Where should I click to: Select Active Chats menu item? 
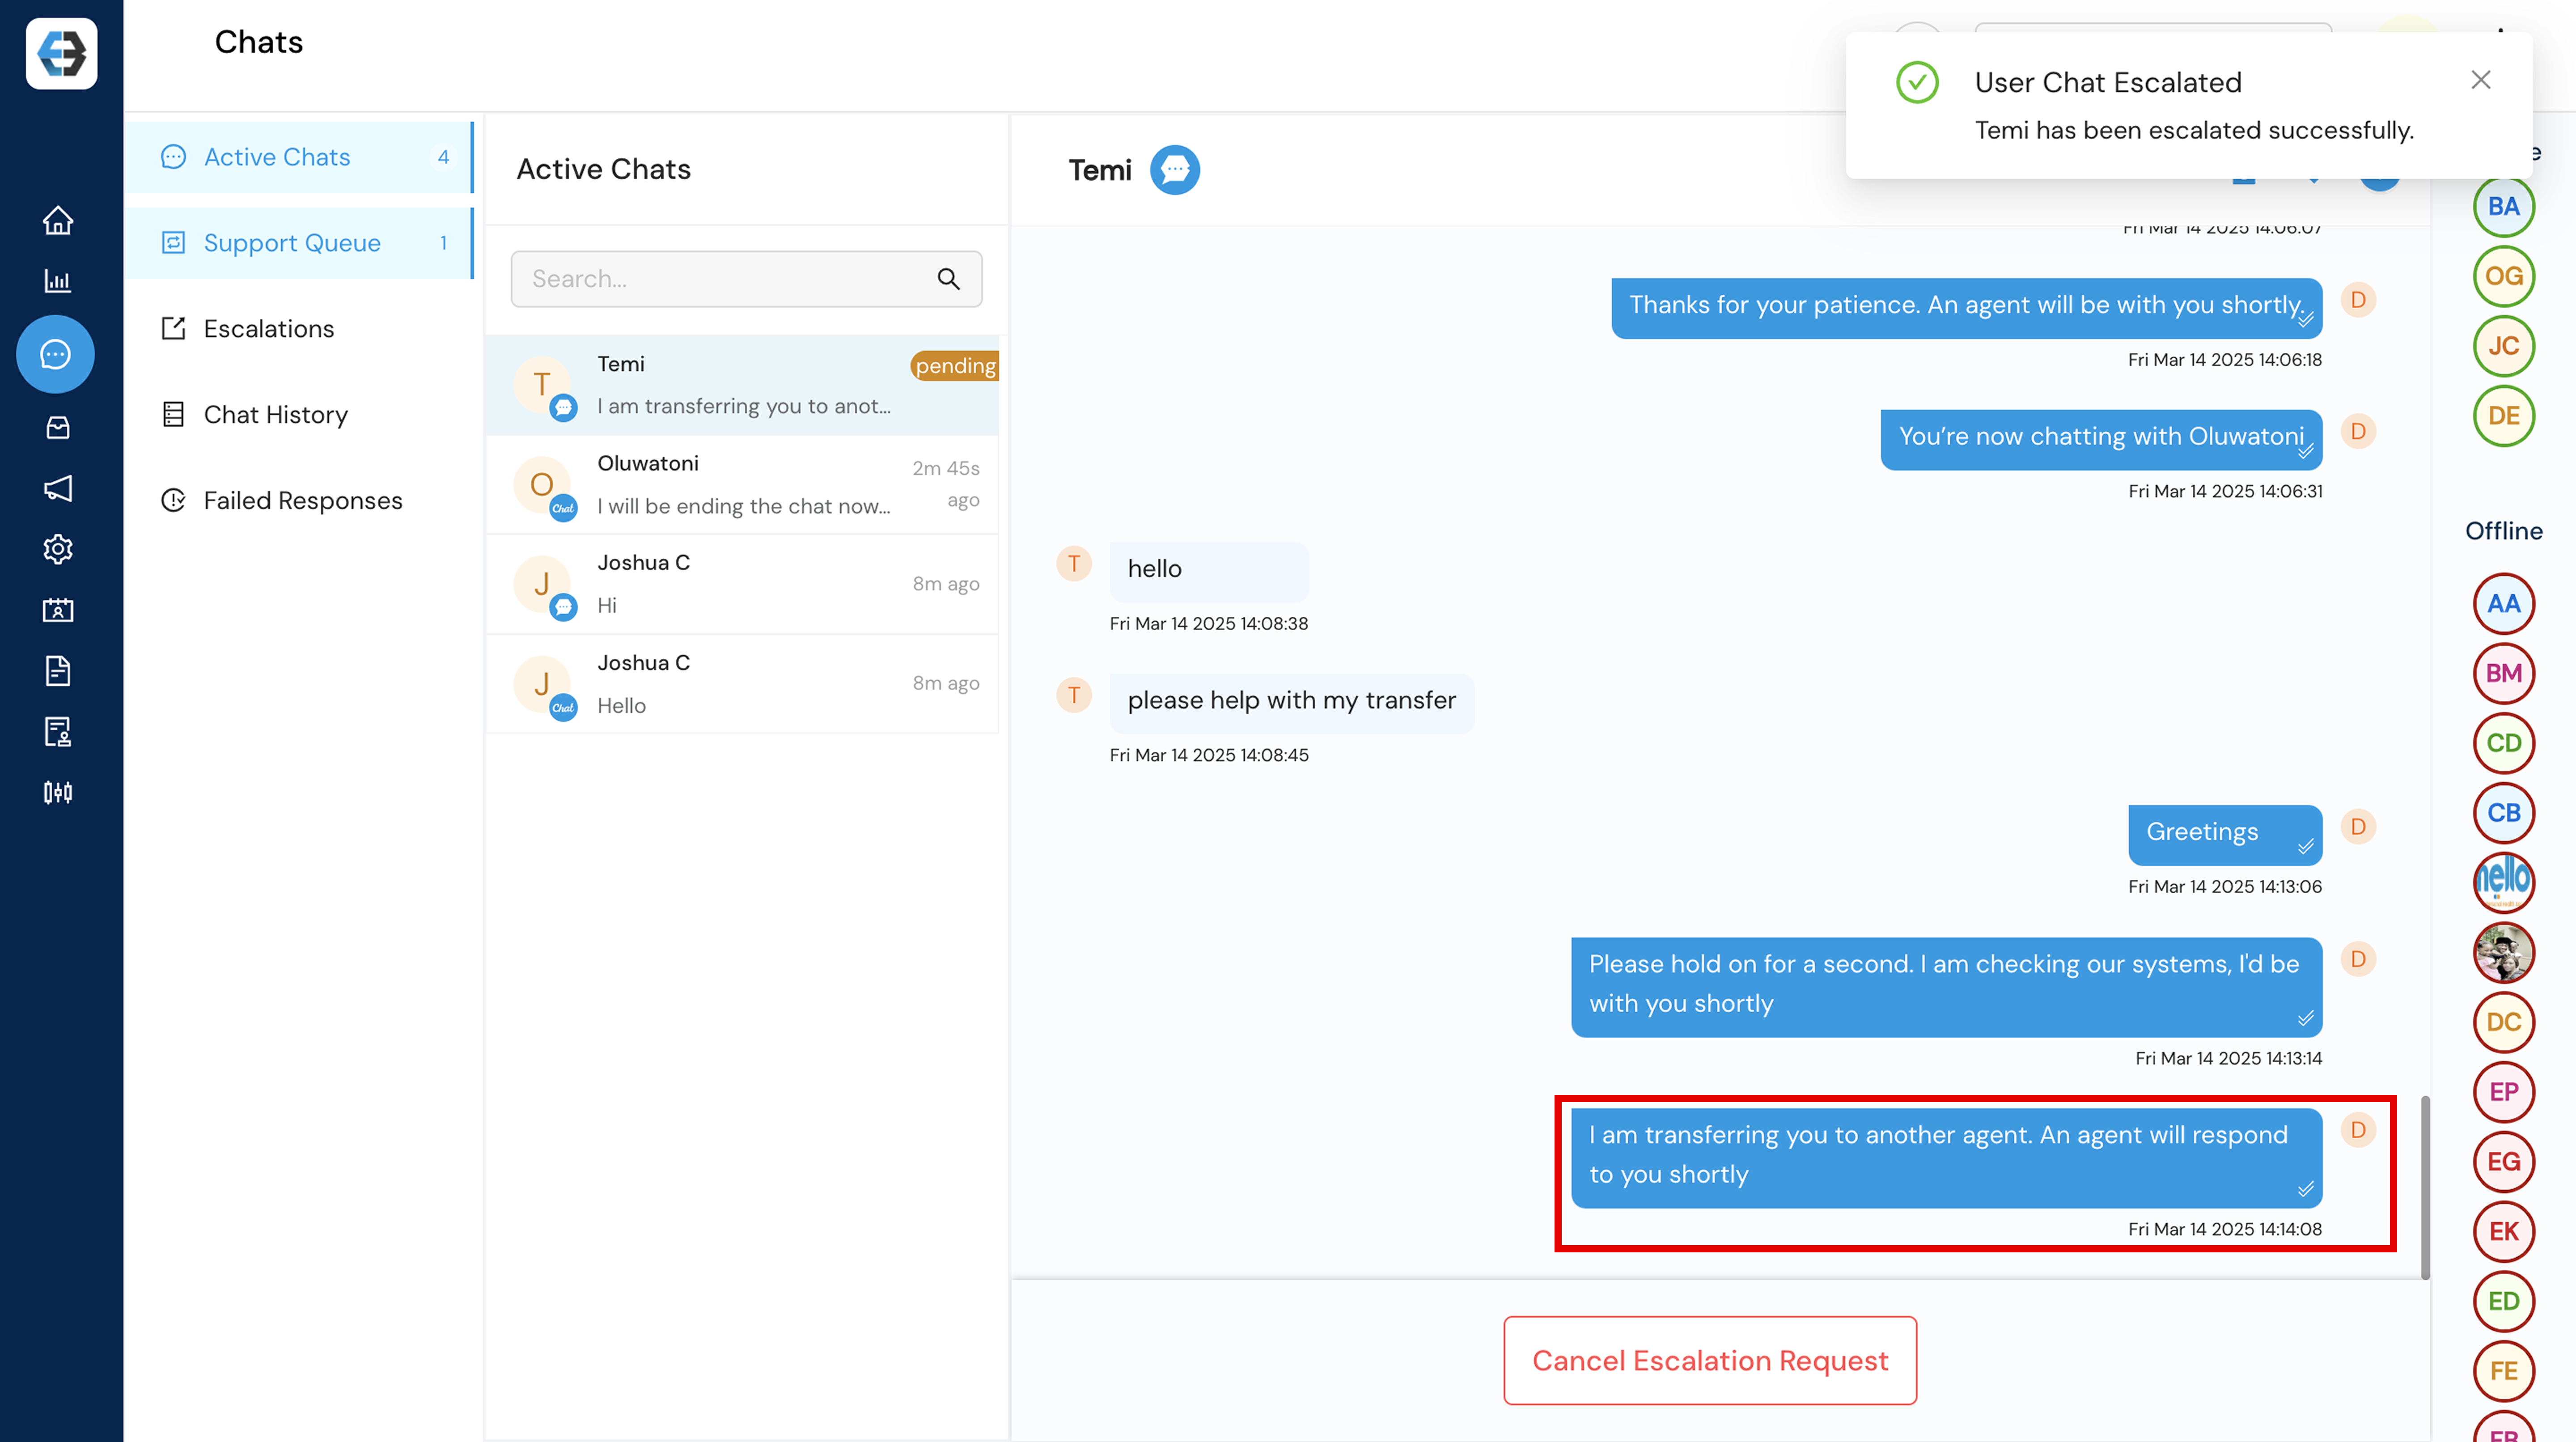(299, 158)
